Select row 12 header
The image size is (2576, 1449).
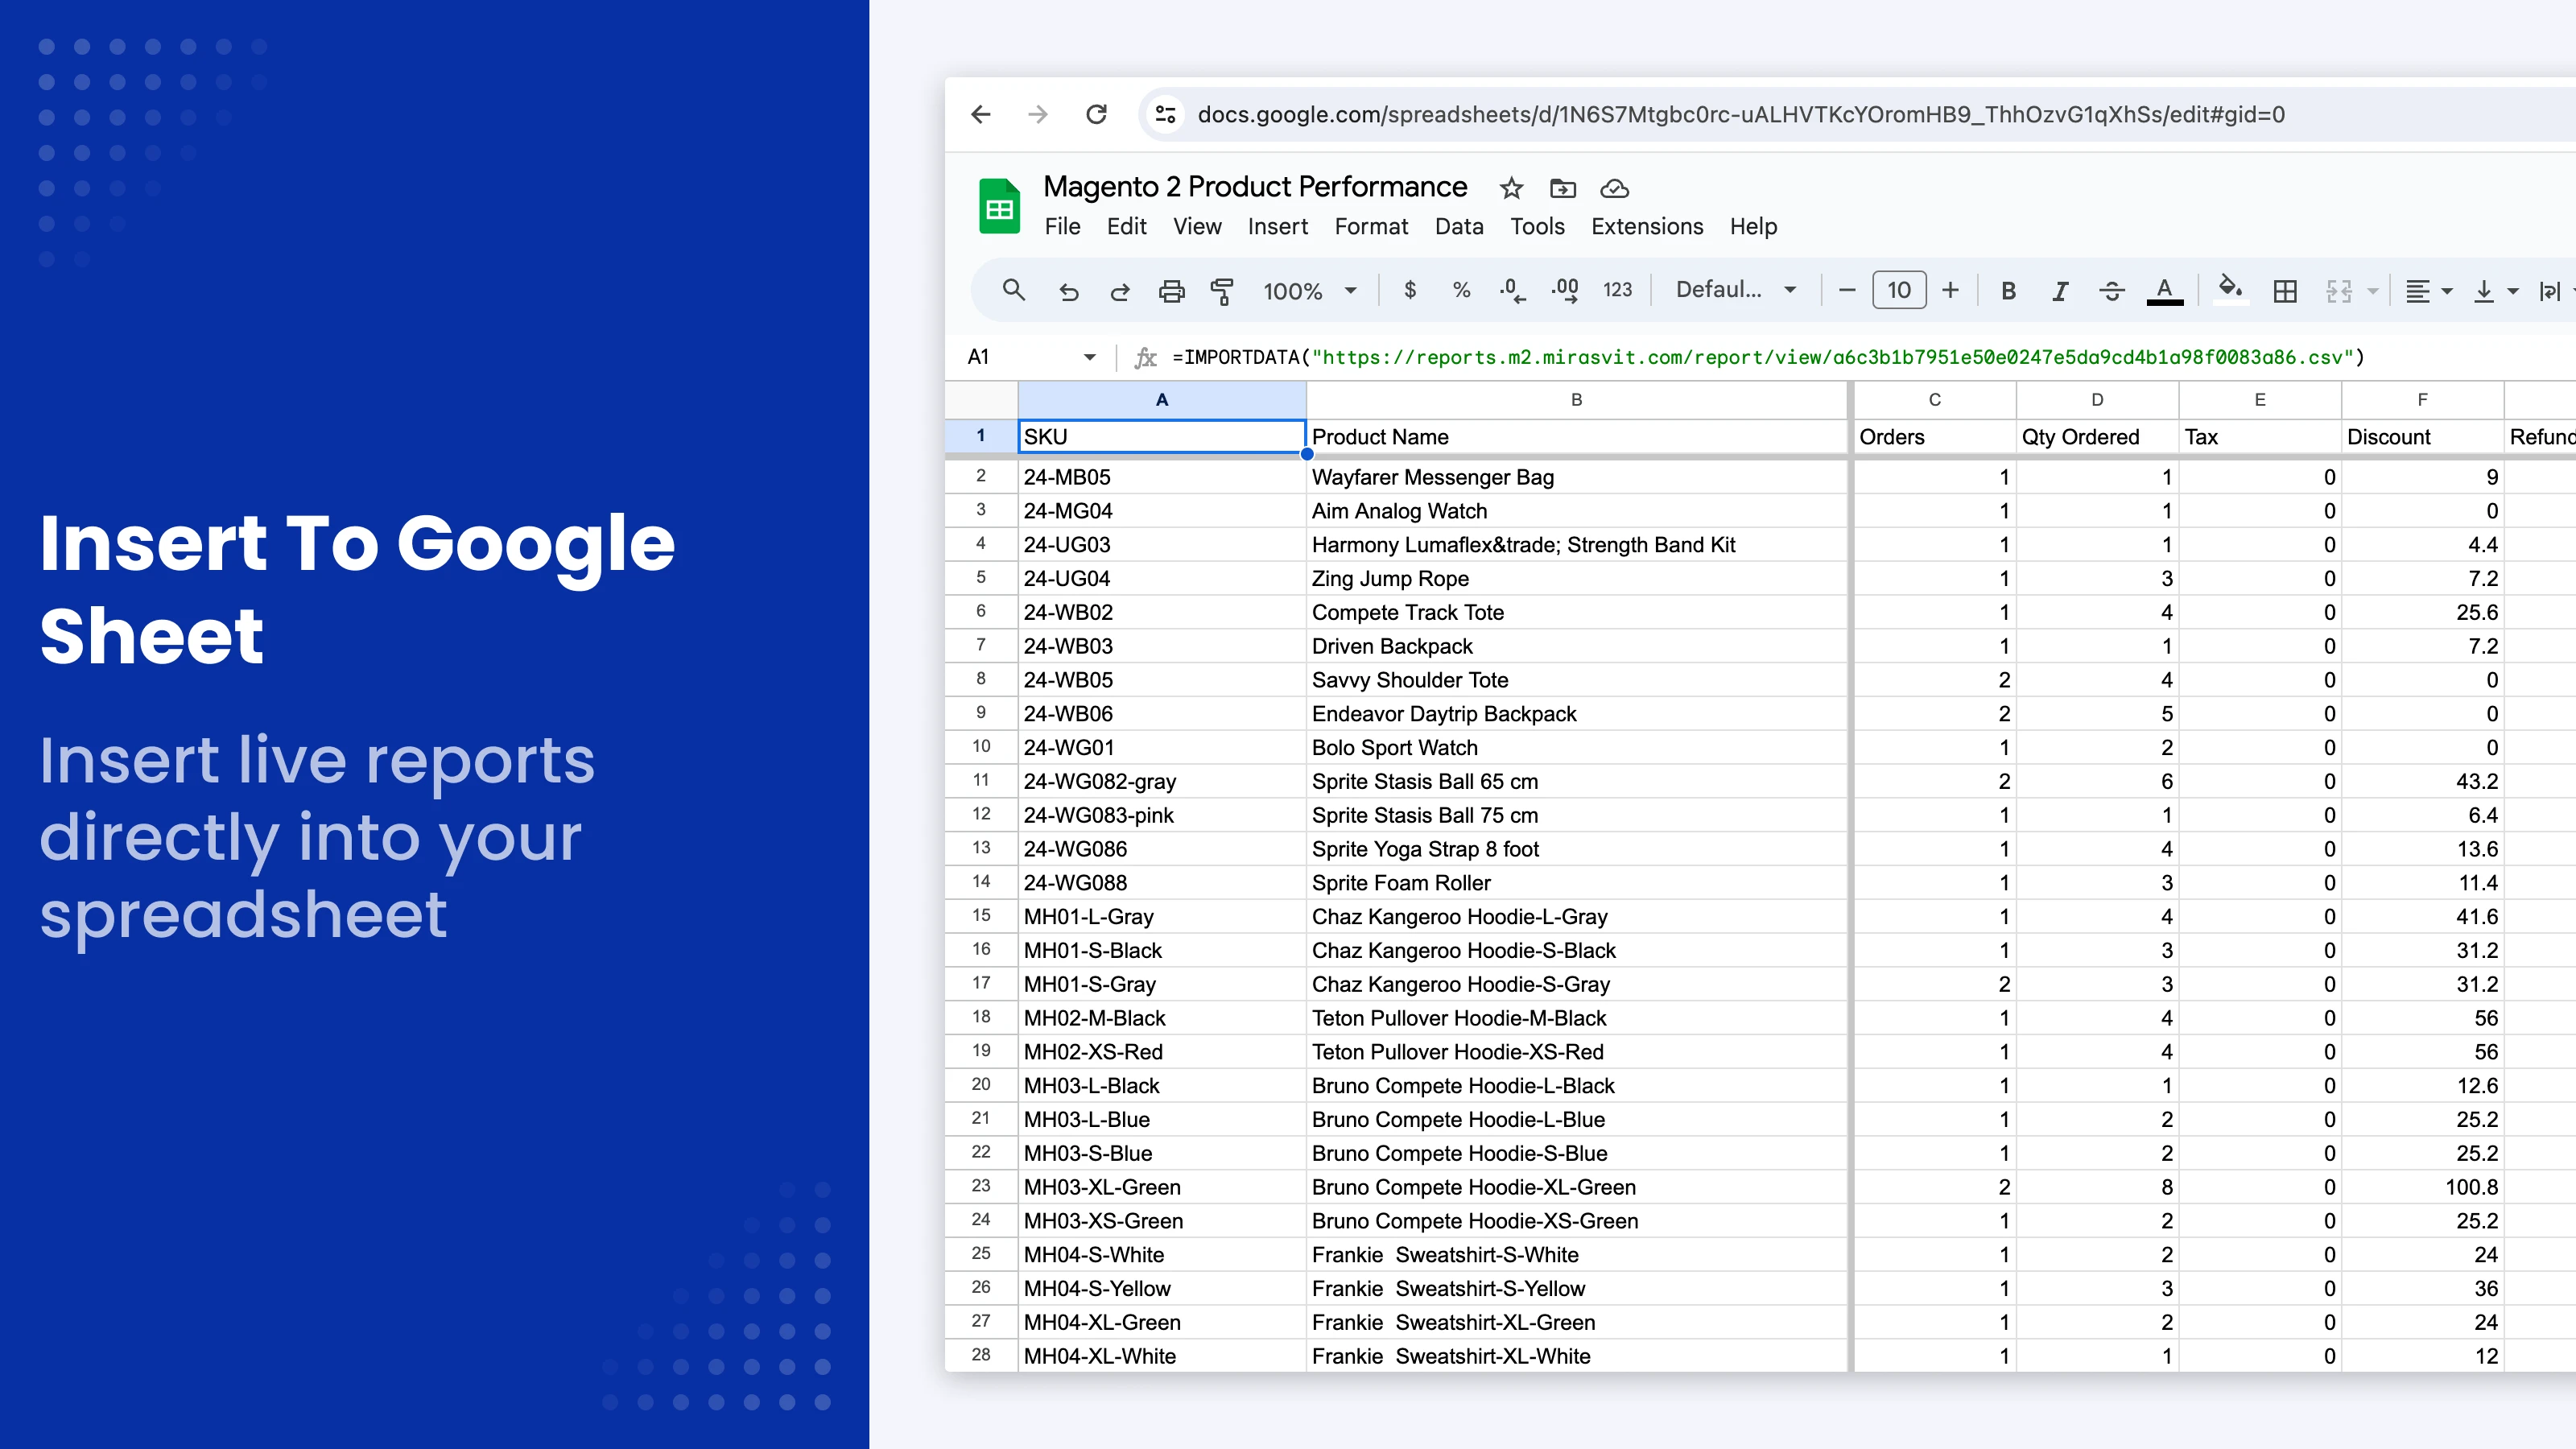(x=981, y=815)
